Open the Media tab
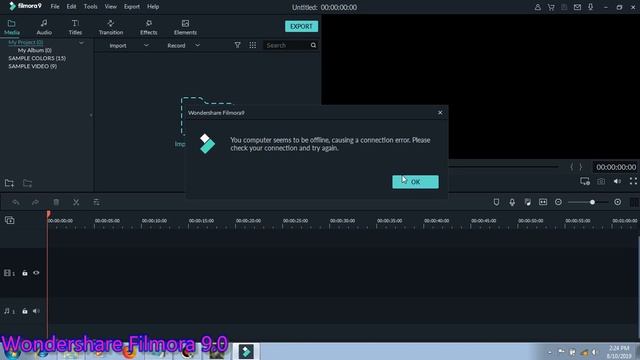The height and width of the screenshot is (360, 640). click(x=11, y=27)
